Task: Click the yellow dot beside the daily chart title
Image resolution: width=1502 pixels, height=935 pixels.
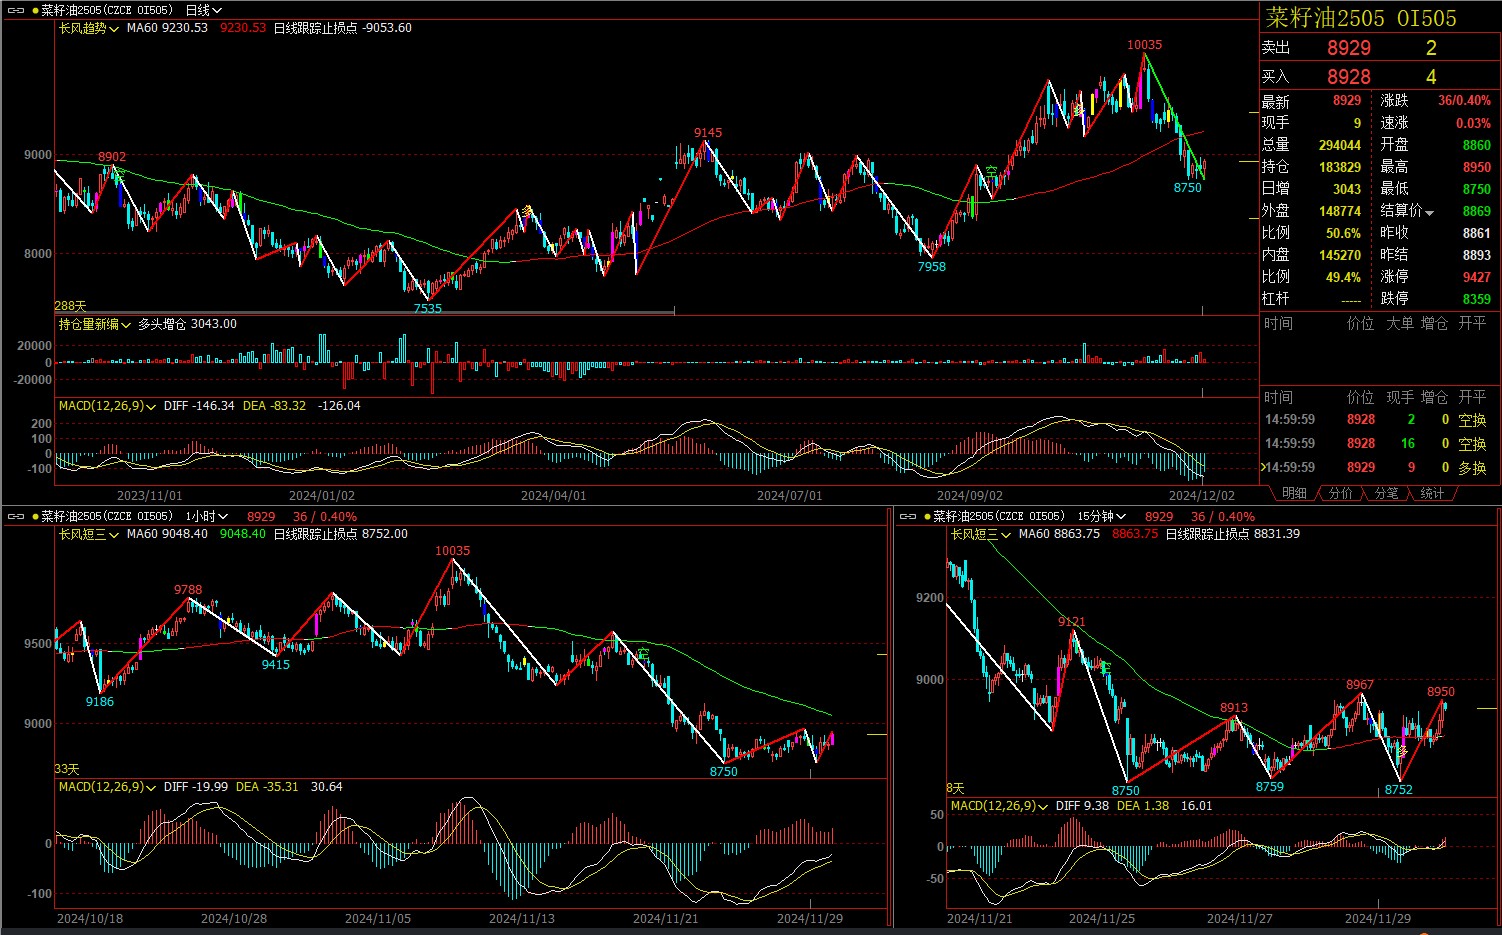Action: [x=35, y=11]
